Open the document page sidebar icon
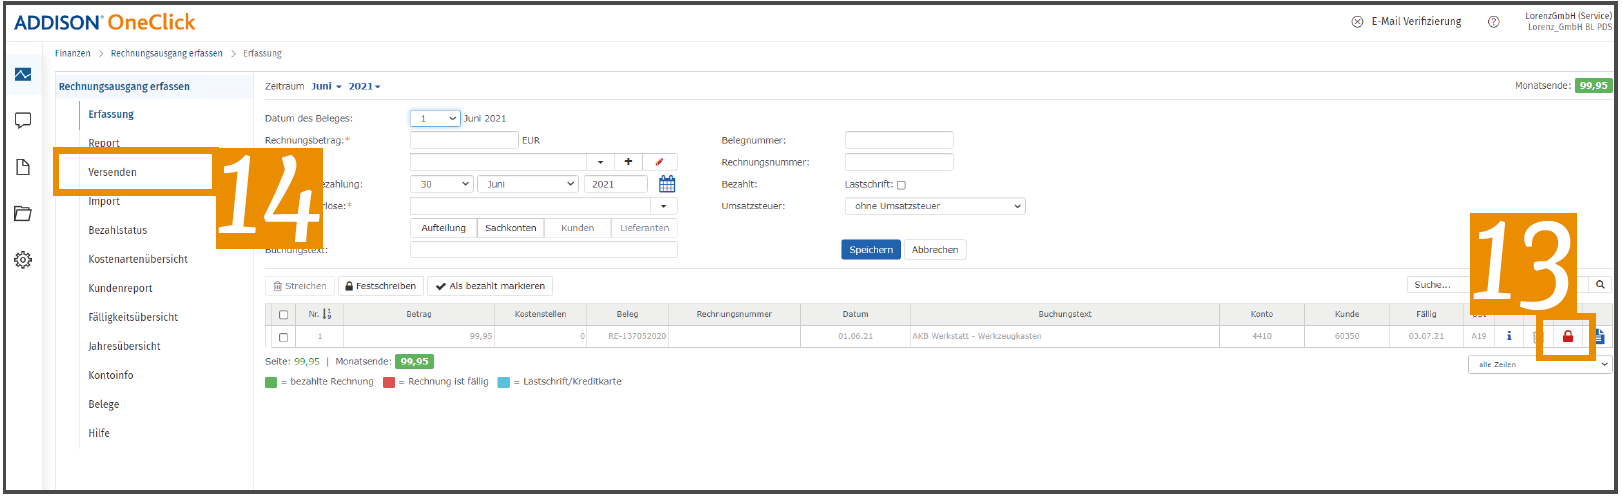This screenshot has width=1622, height=497. (23, 167)
